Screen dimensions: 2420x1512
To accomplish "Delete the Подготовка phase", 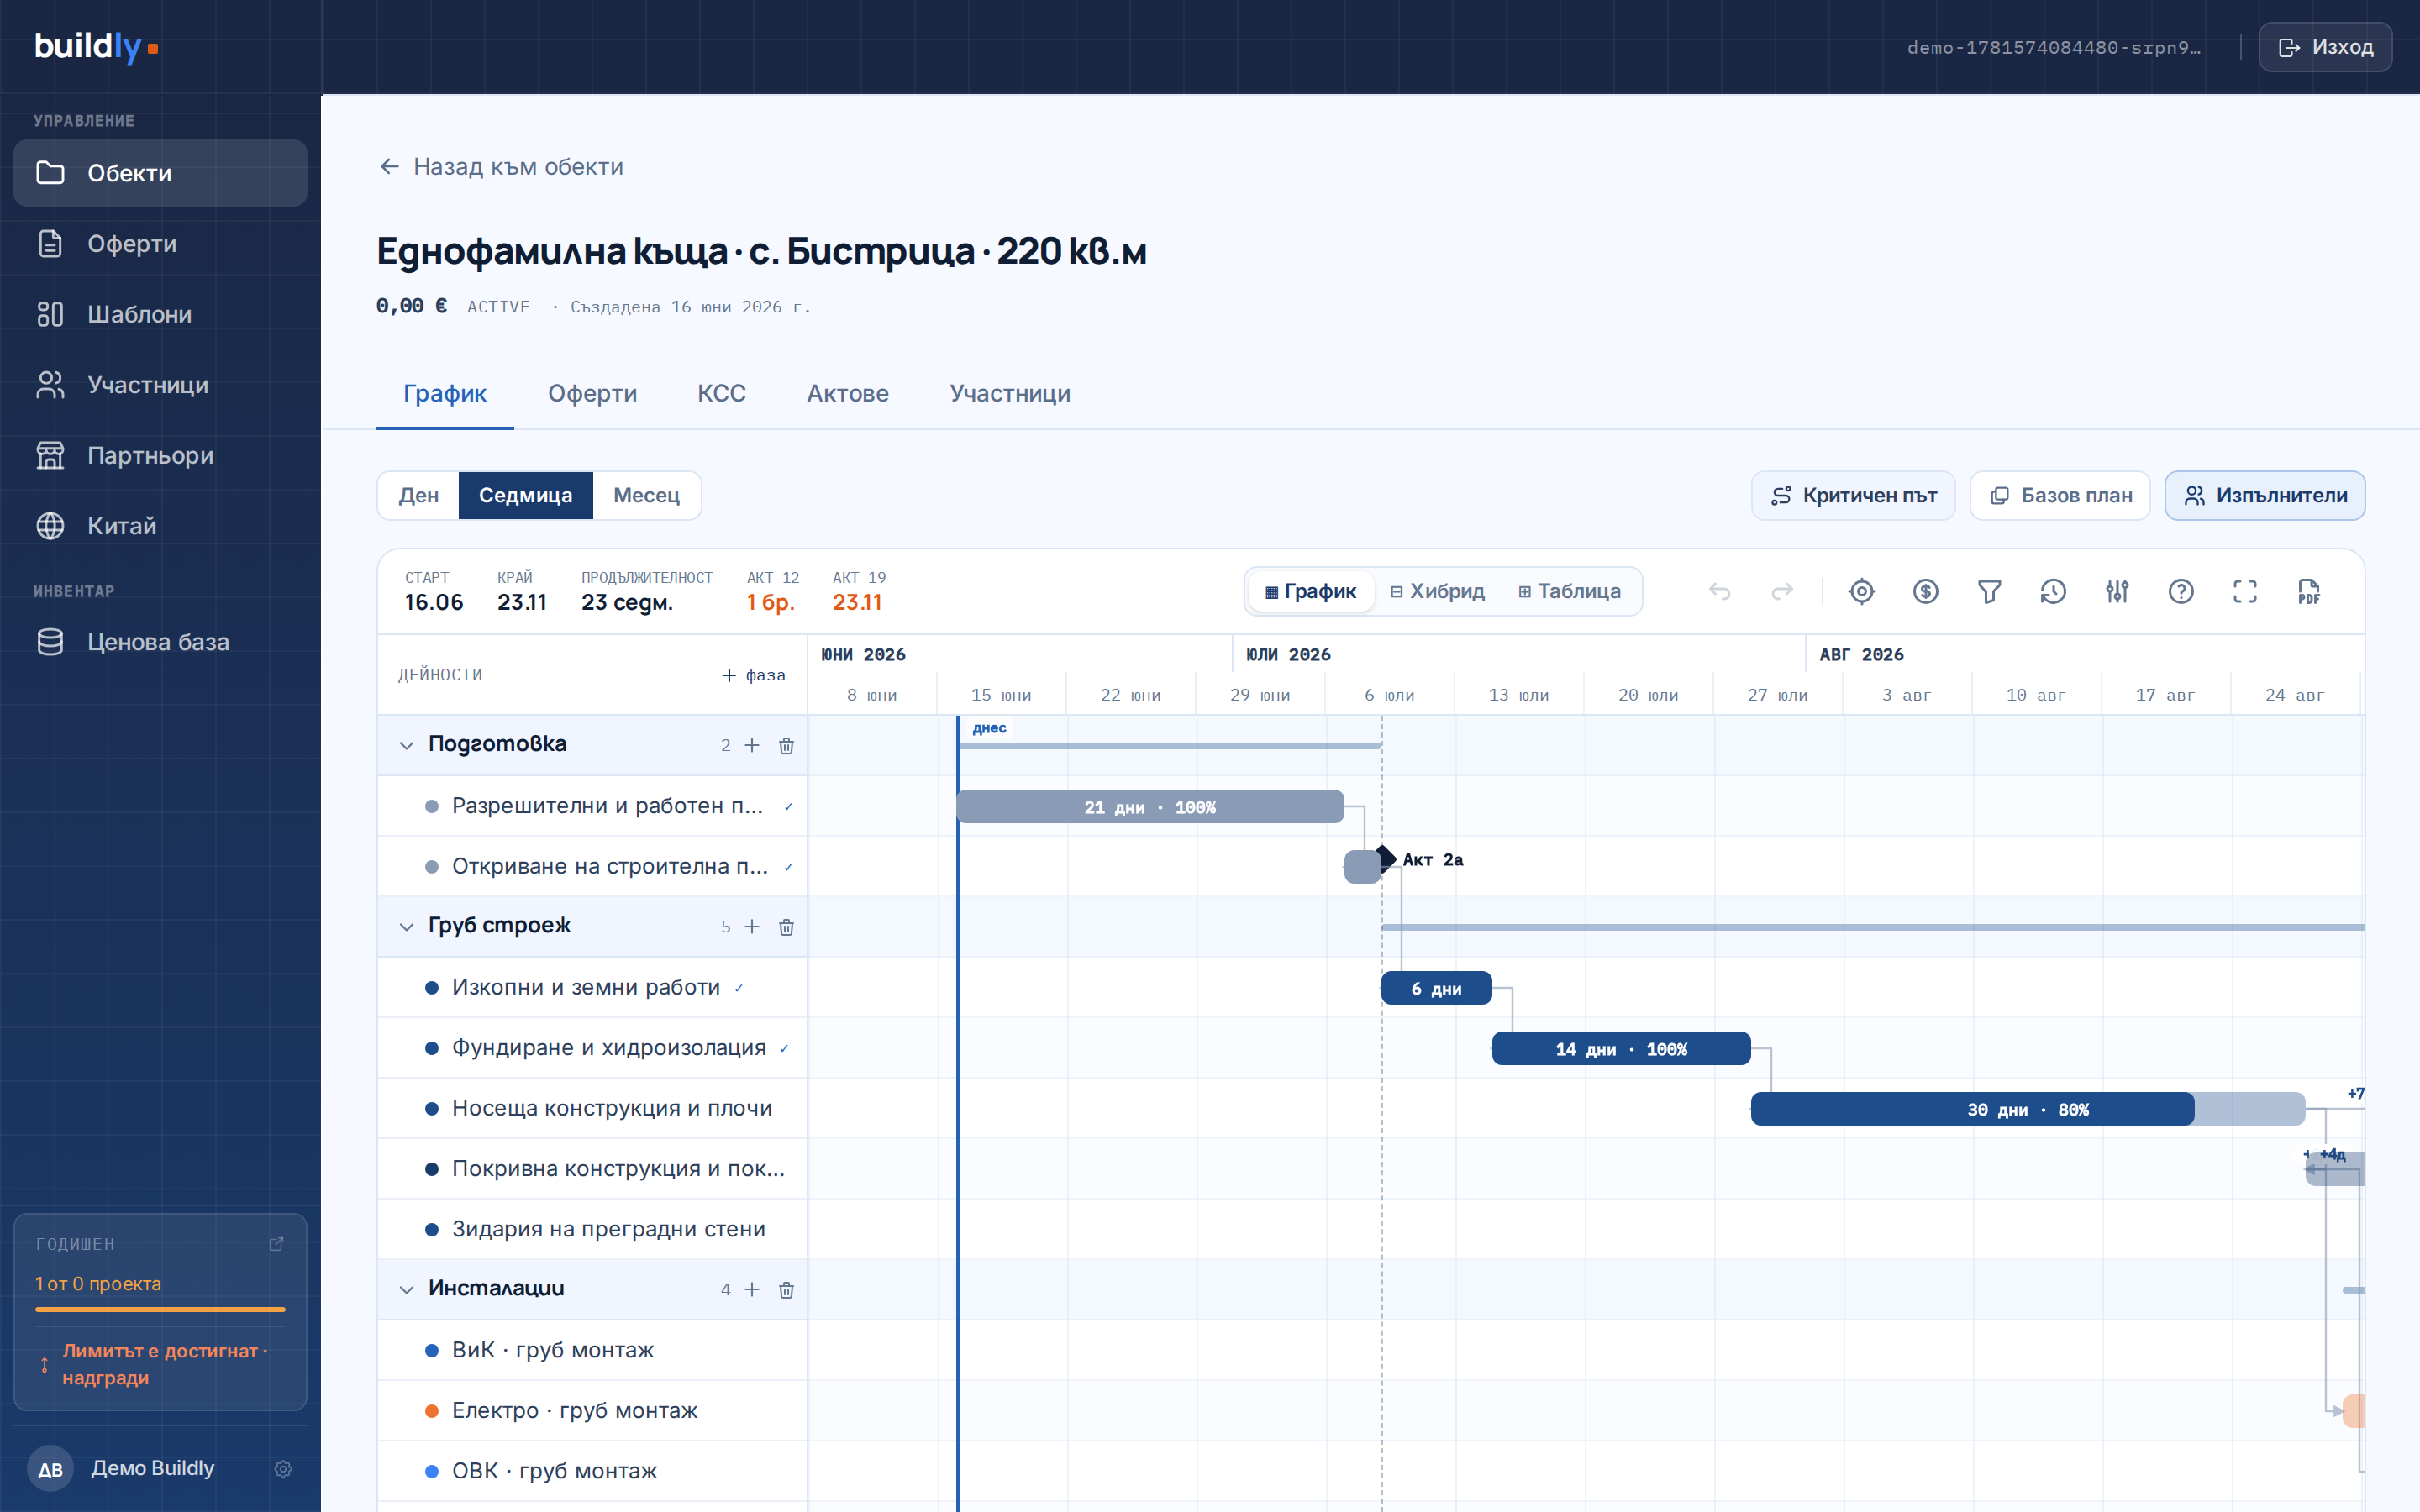I will (786, 746).
